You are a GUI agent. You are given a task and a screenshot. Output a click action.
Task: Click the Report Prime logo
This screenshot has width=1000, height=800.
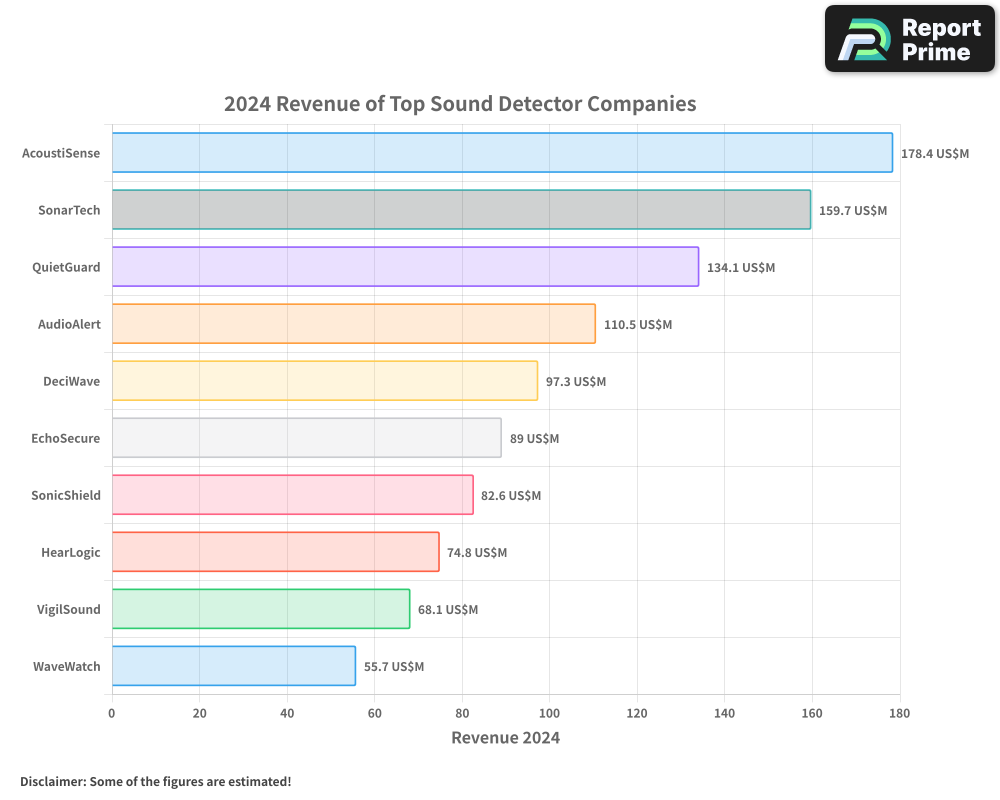coord(909,40)
